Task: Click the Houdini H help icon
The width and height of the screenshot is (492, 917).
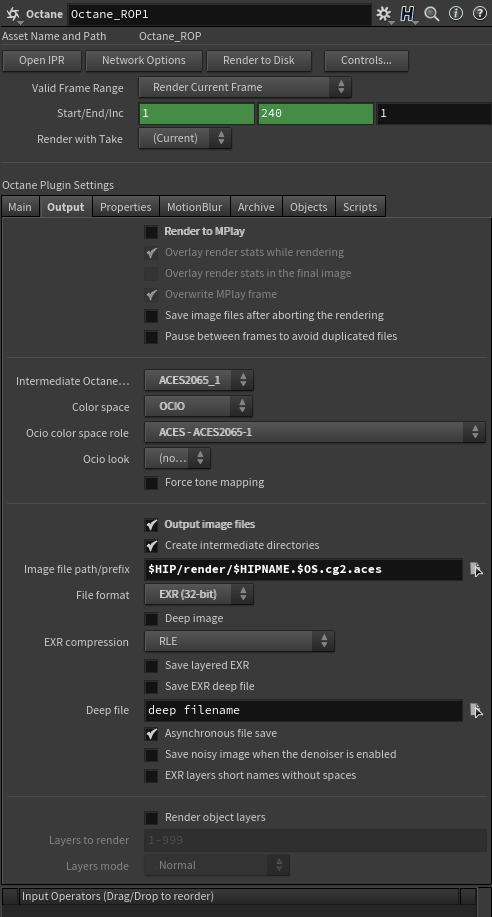Action: click(408, 14)
